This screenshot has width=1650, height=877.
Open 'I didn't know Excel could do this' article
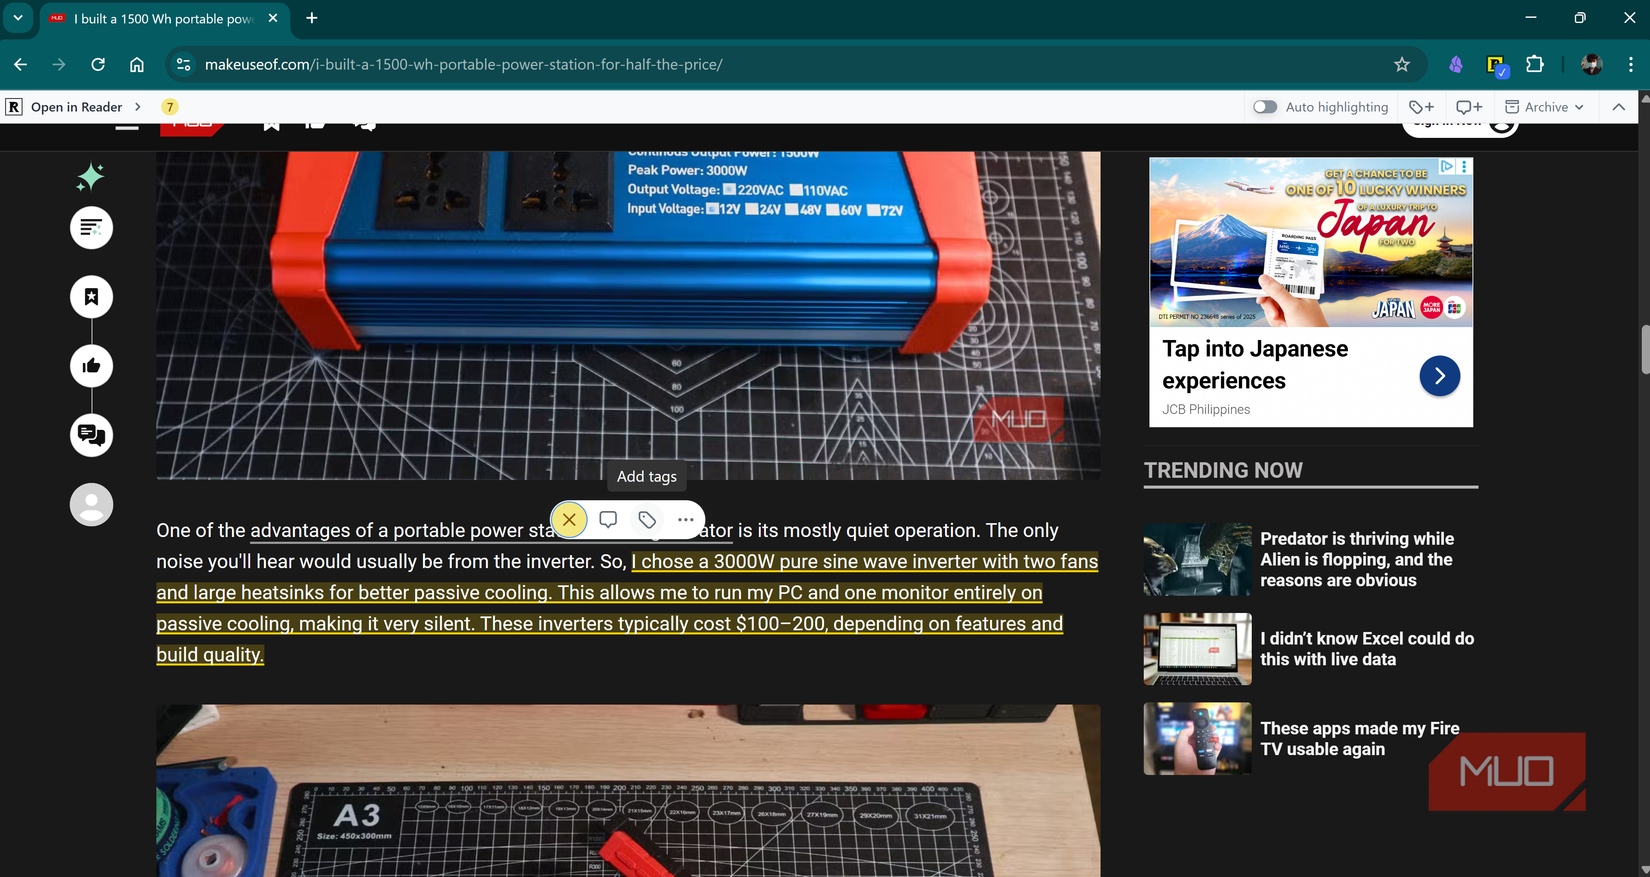[x=1367, y=649]
